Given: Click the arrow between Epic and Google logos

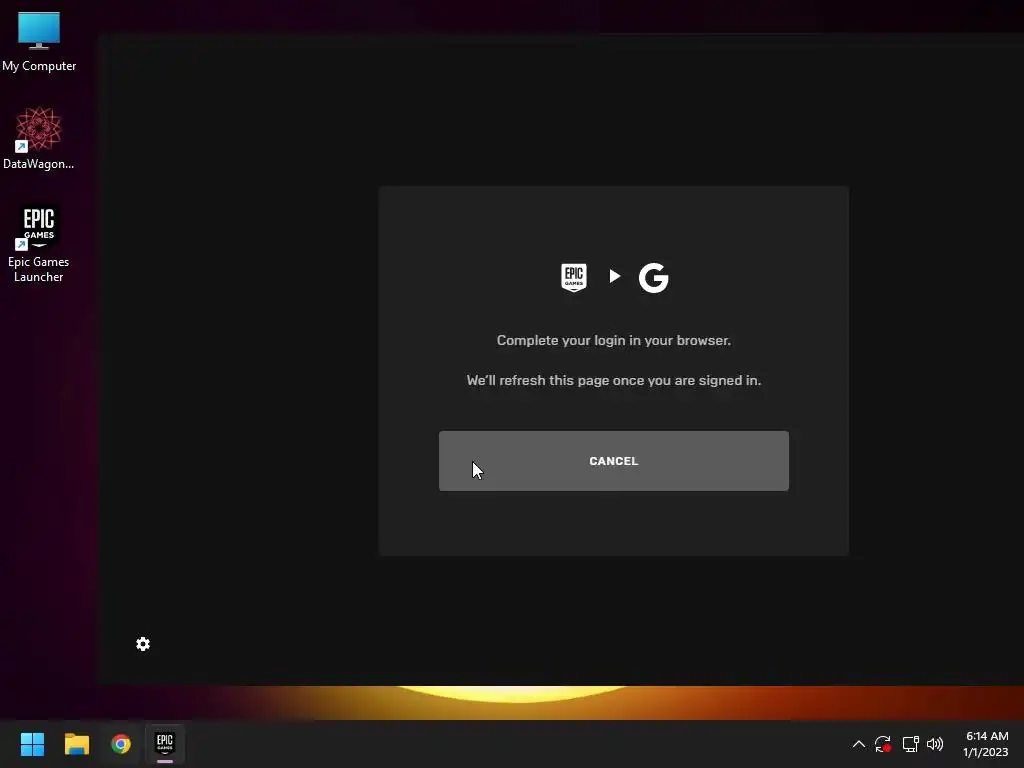Looking at the screenshot, I should point(615,276).
